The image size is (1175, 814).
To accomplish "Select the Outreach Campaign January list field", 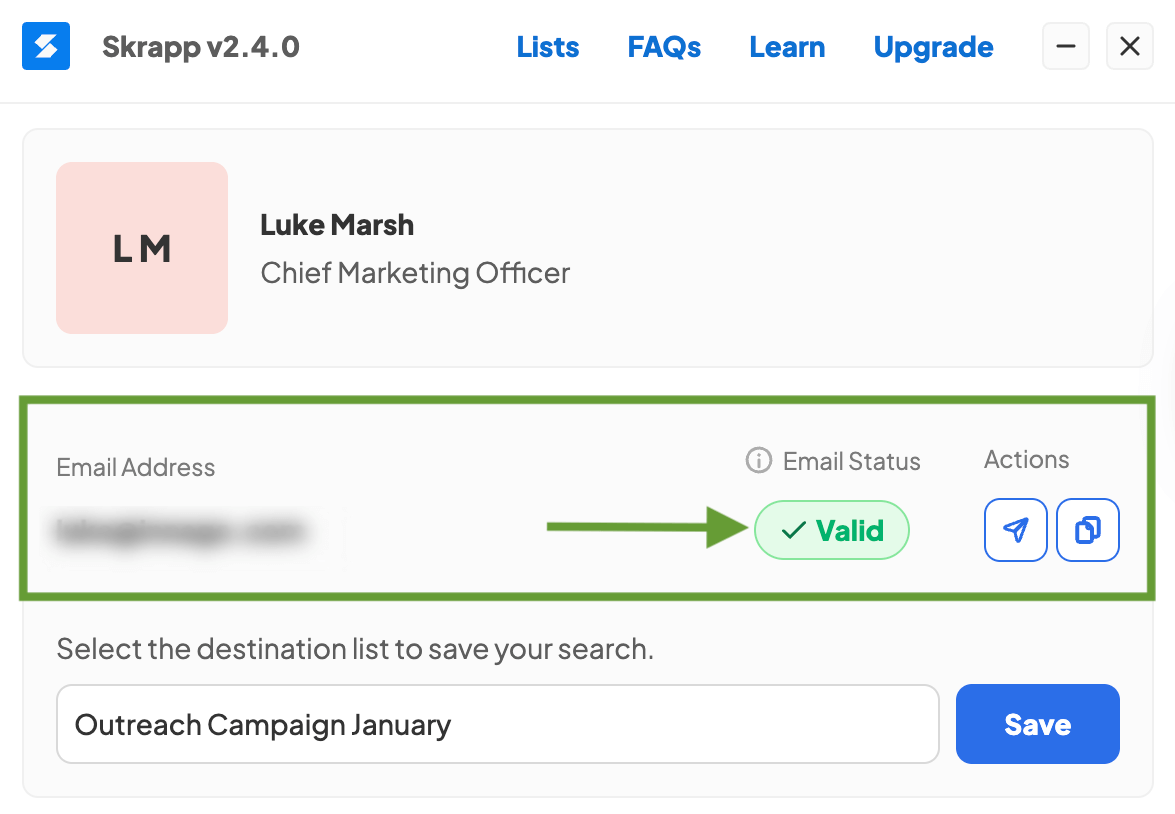I will 497,724.
